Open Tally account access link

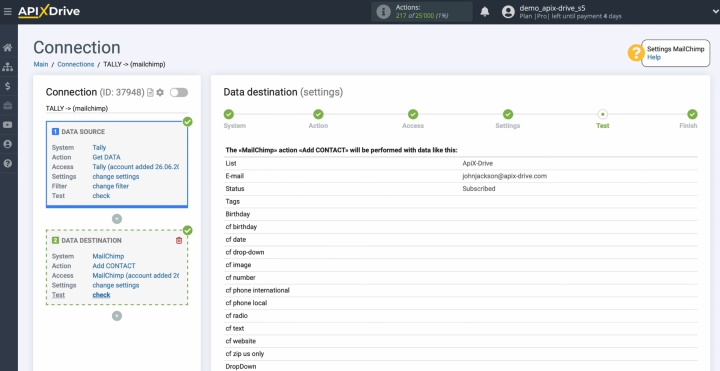[135, 167]
